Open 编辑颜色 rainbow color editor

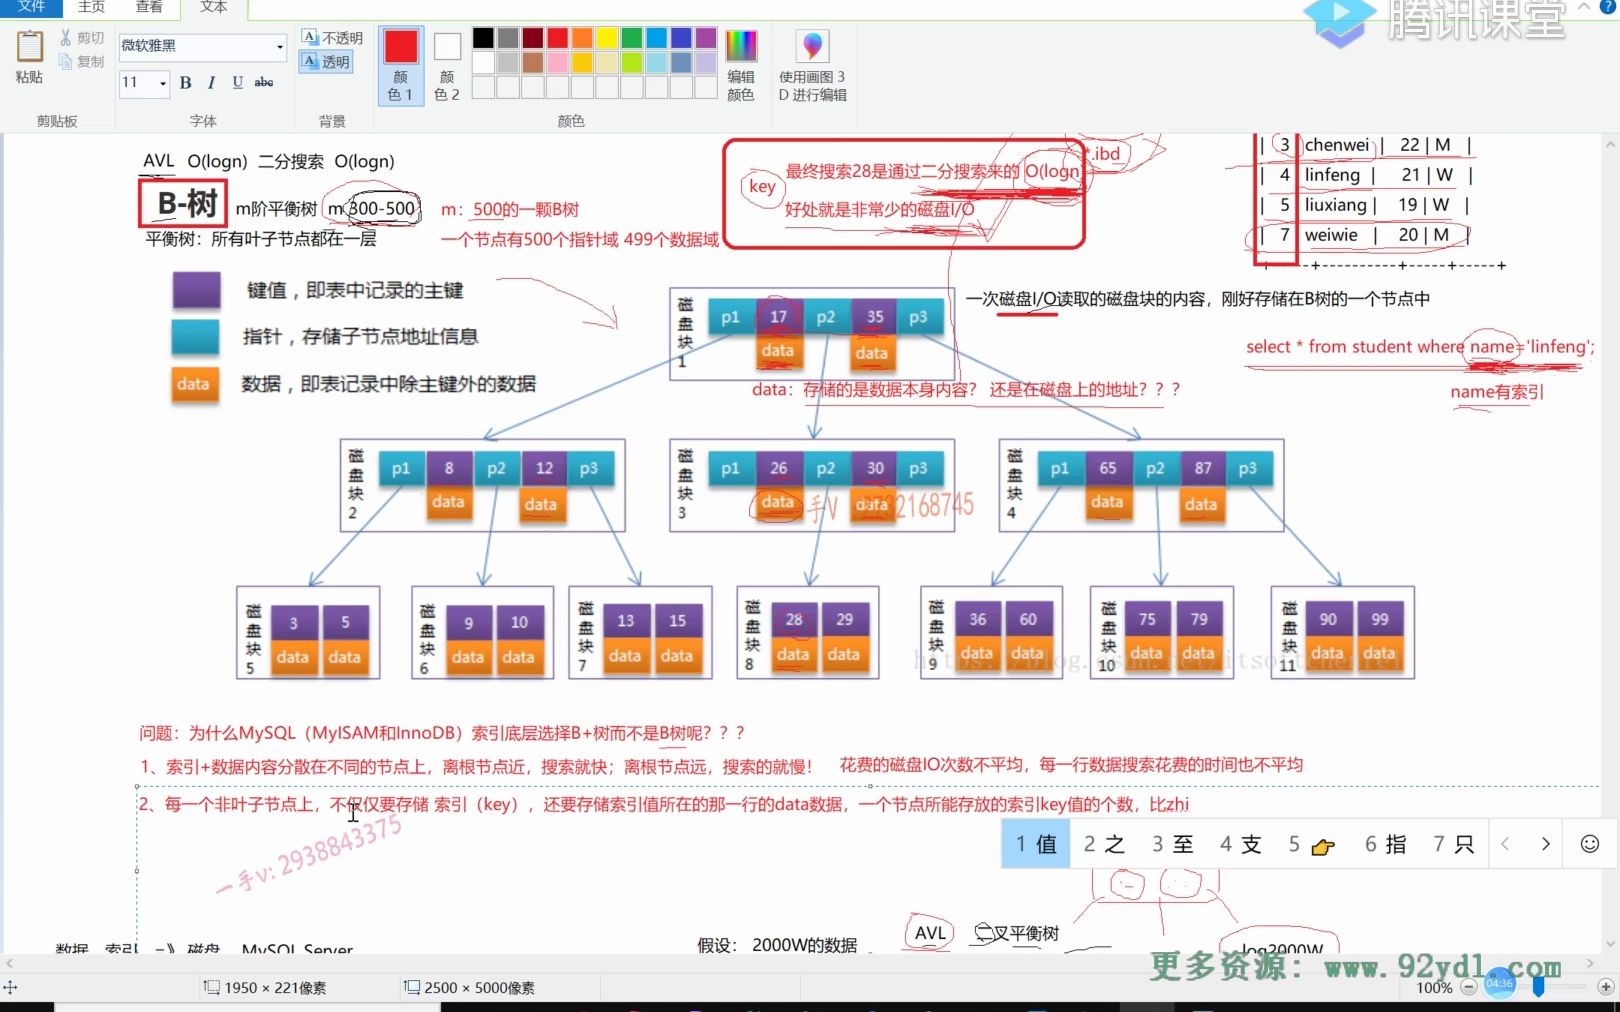(x=741, y=66)
